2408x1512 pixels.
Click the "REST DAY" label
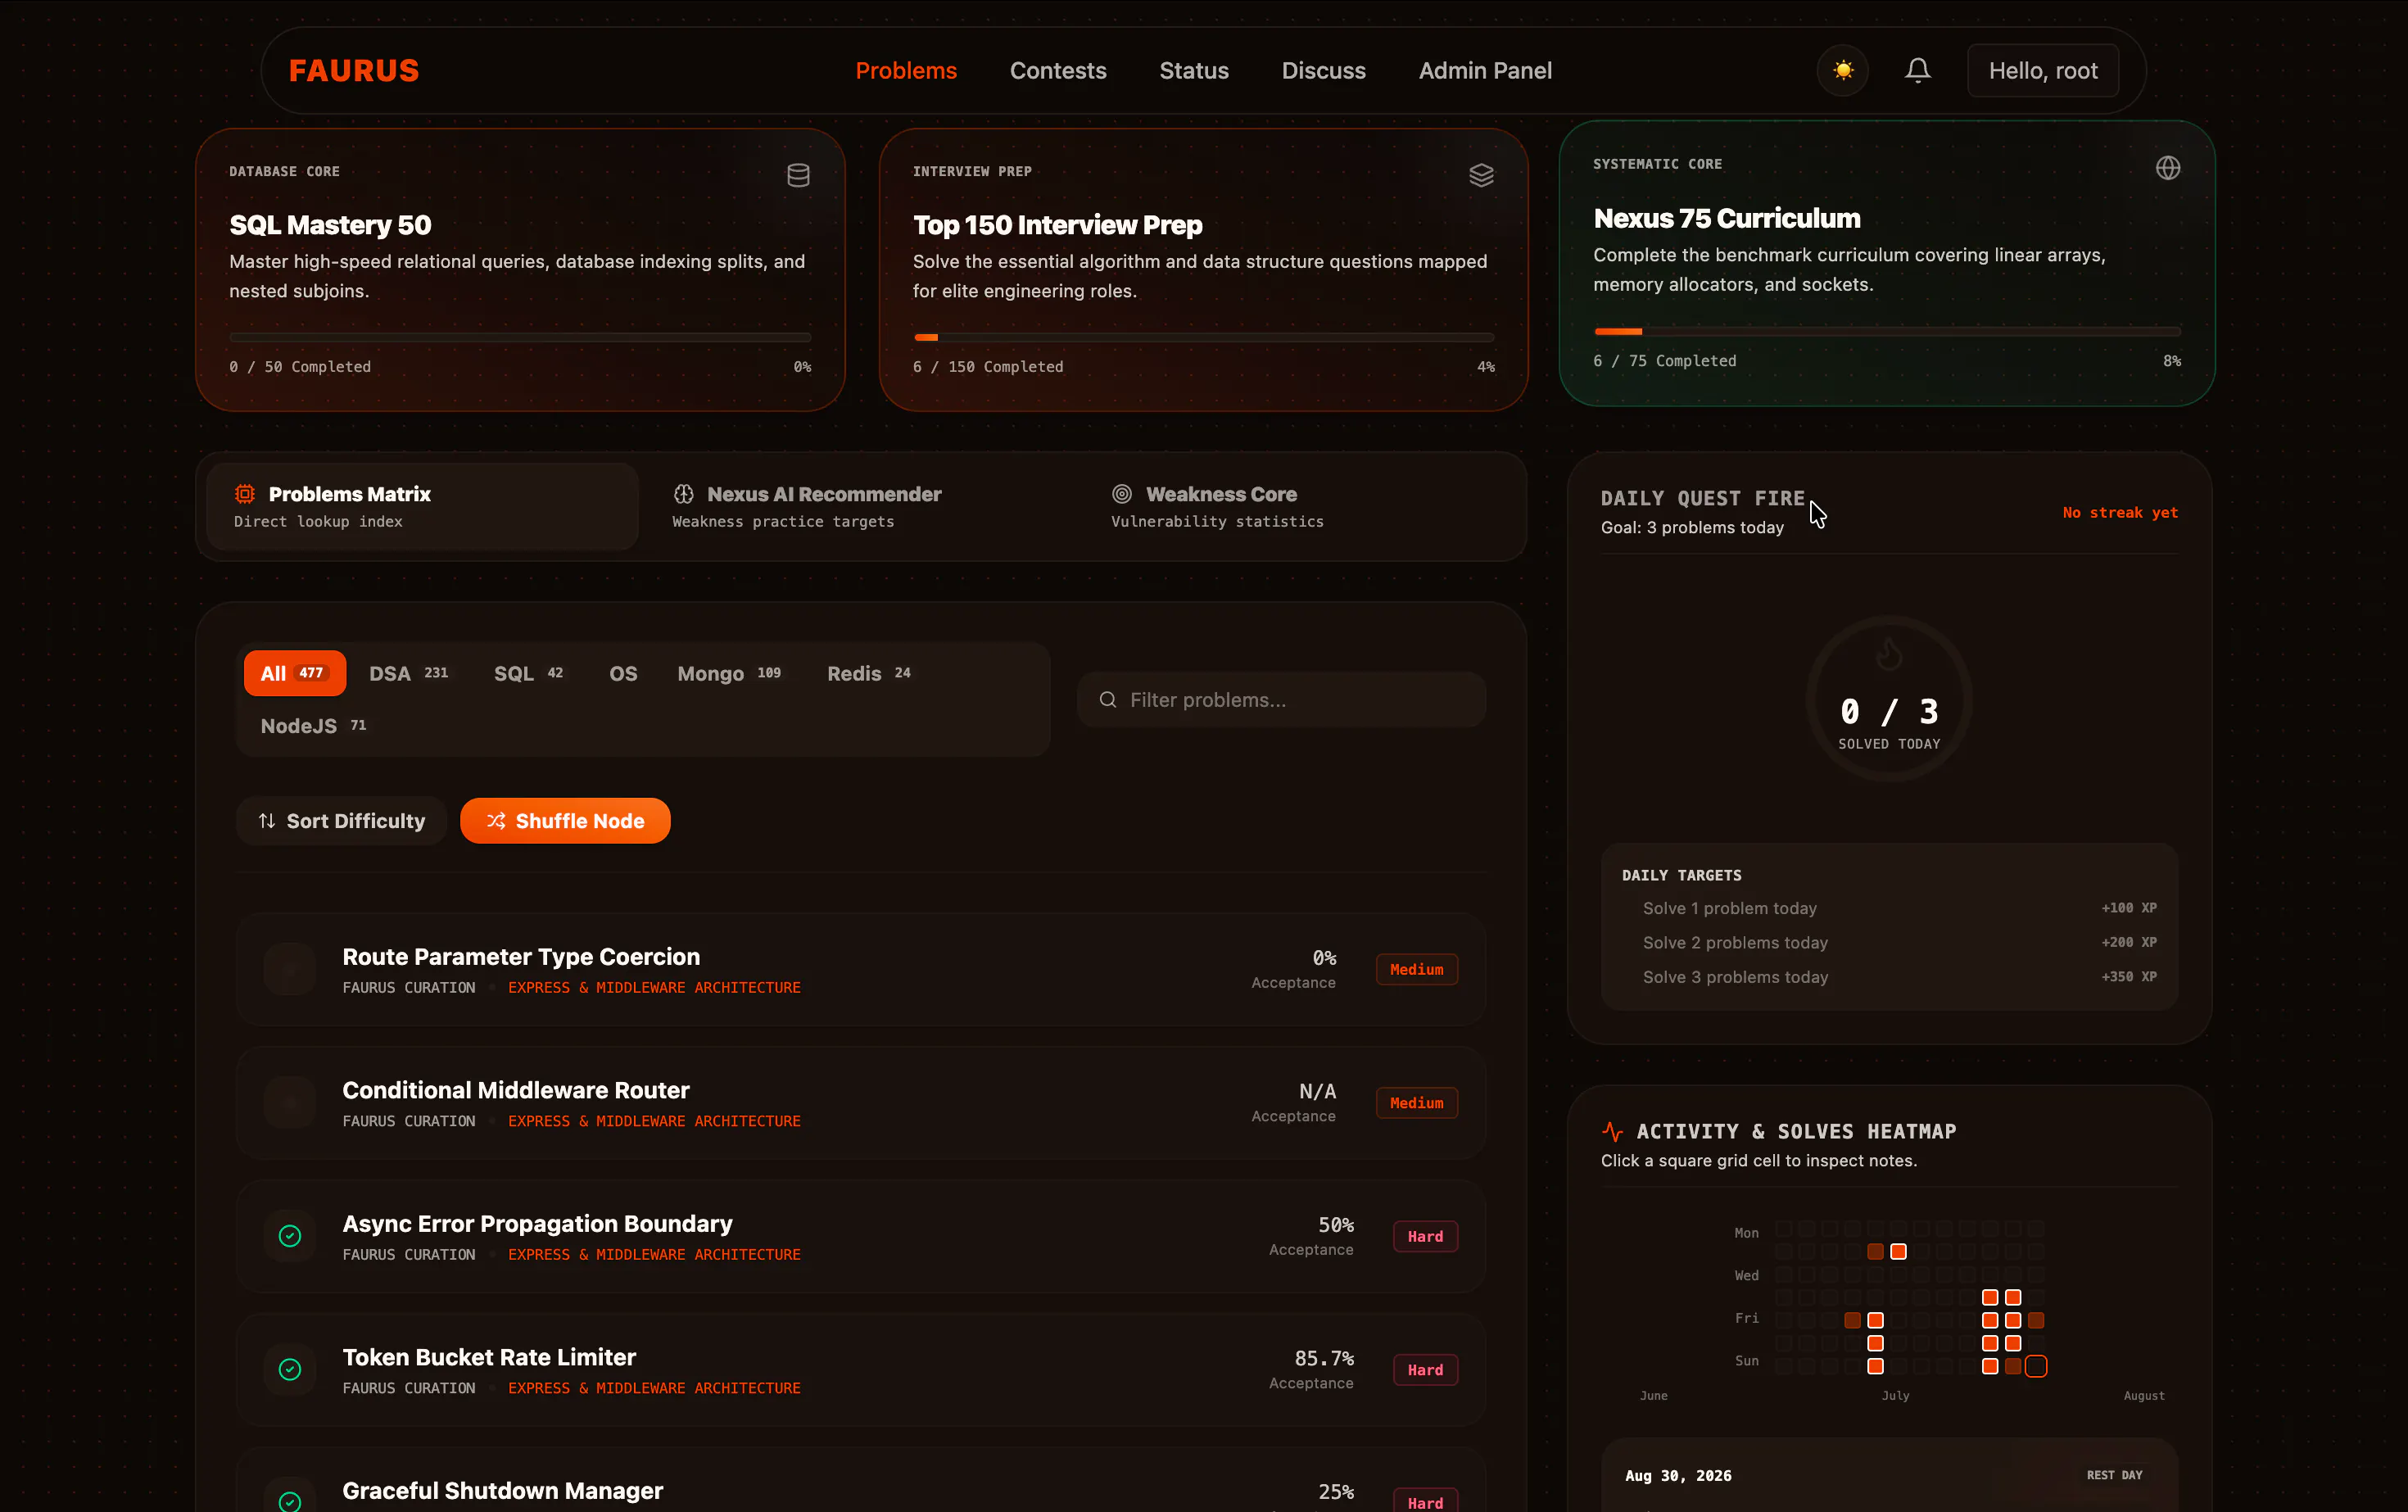(2114, 1475)
